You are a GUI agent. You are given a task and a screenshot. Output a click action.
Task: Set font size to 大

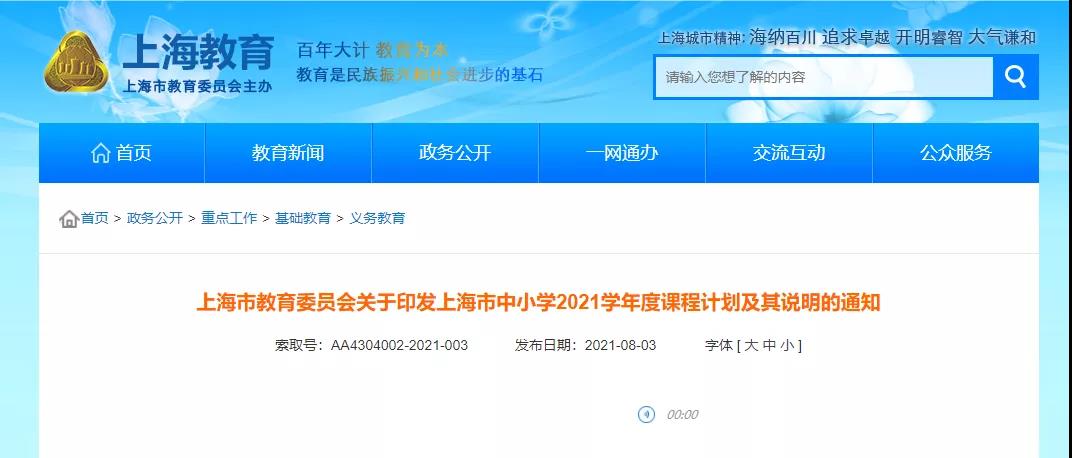pyautogui.click(x=751, y=345)
